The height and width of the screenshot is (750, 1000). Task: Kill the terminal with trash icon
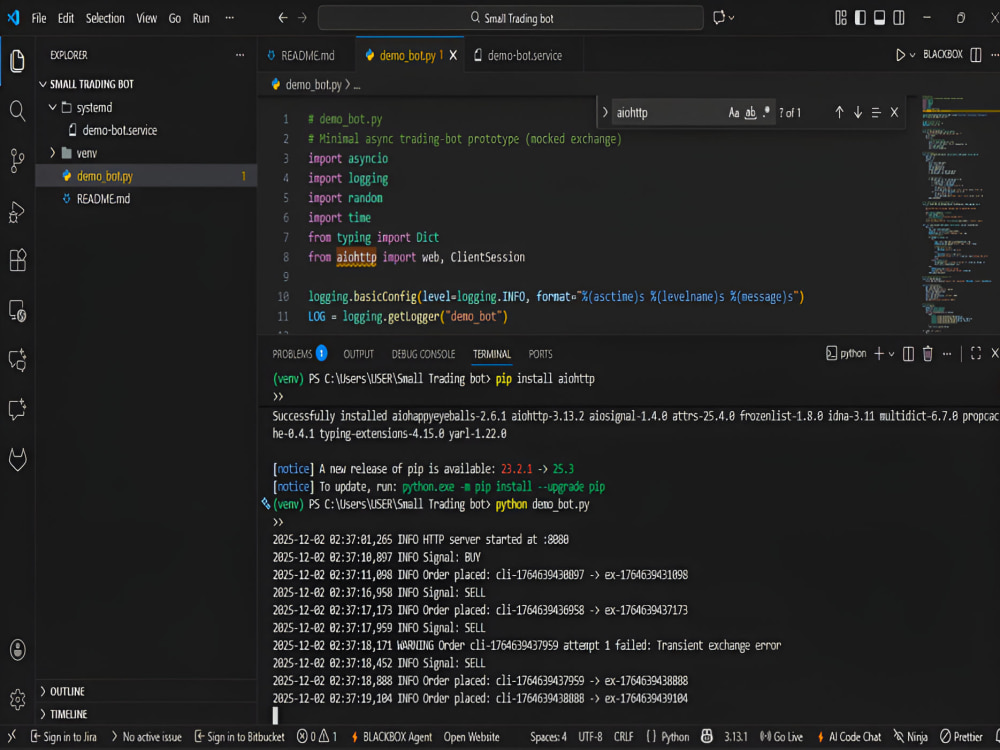[927, 354]
